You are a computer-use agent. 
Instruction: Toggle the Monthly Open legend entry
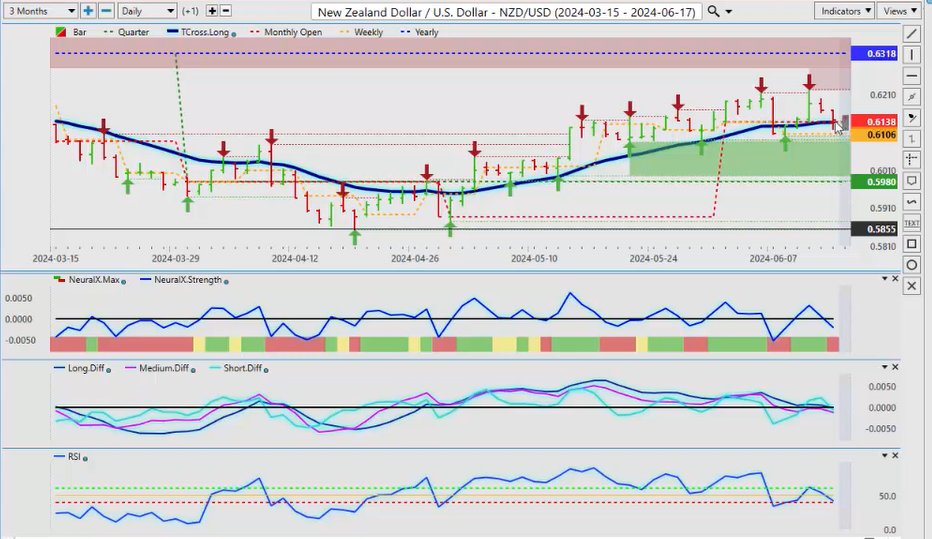[x=292, y=32]
